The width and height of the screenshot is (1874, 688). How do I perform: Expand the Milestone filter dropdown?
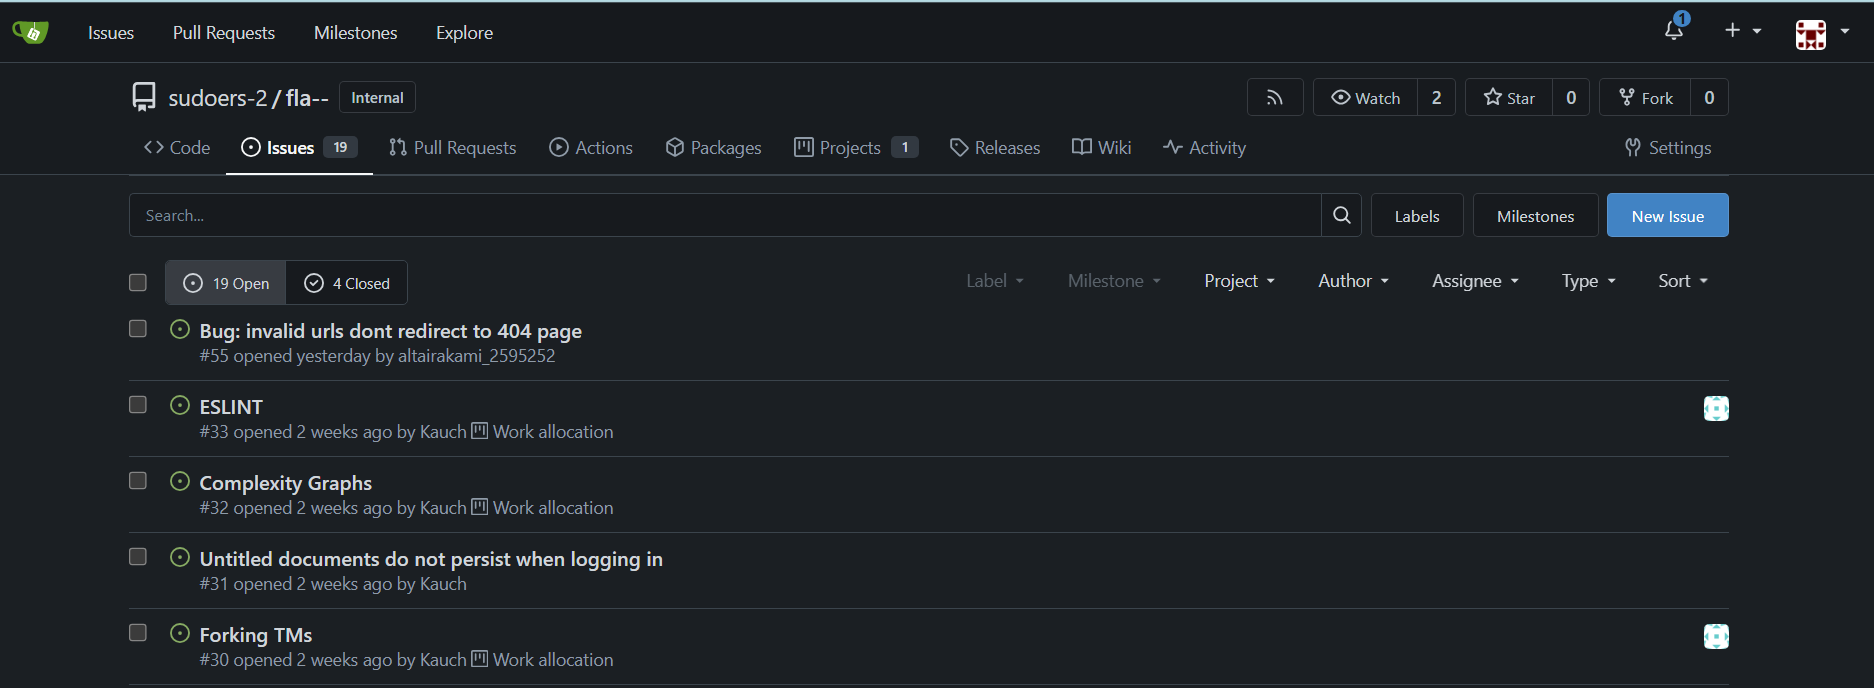[x=1114, y=281]
